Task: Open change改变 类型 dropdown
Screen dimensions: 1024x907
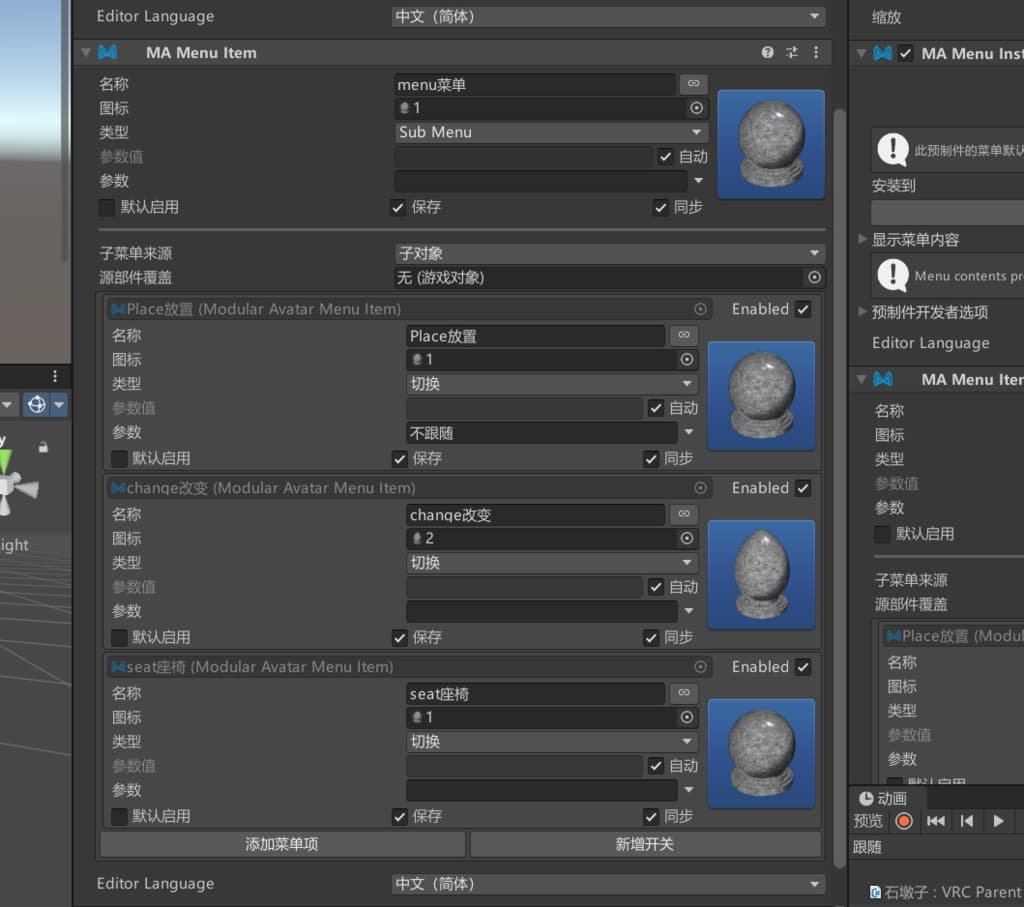Action: [x=552, y=563]
